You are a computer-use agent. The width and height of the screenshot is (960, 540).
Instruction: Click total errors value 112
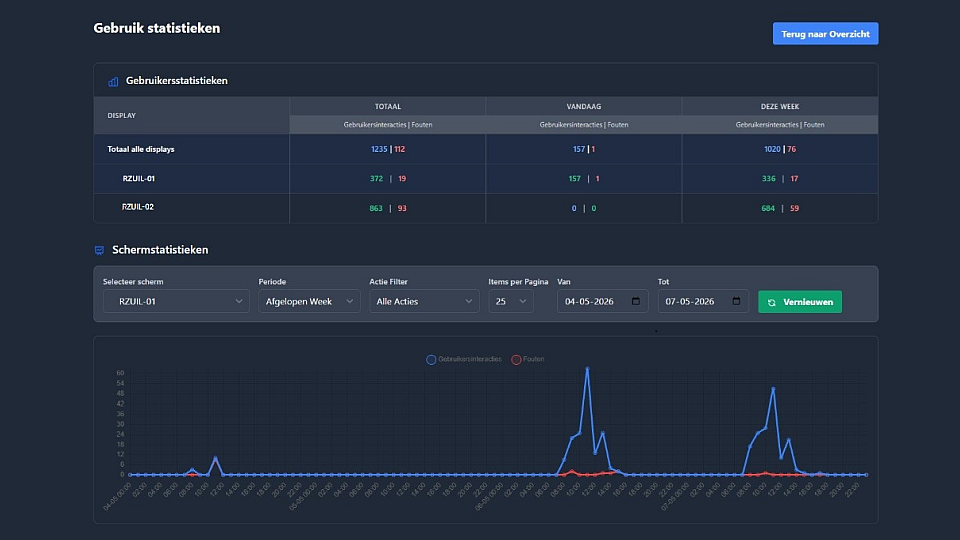point(399,149)
